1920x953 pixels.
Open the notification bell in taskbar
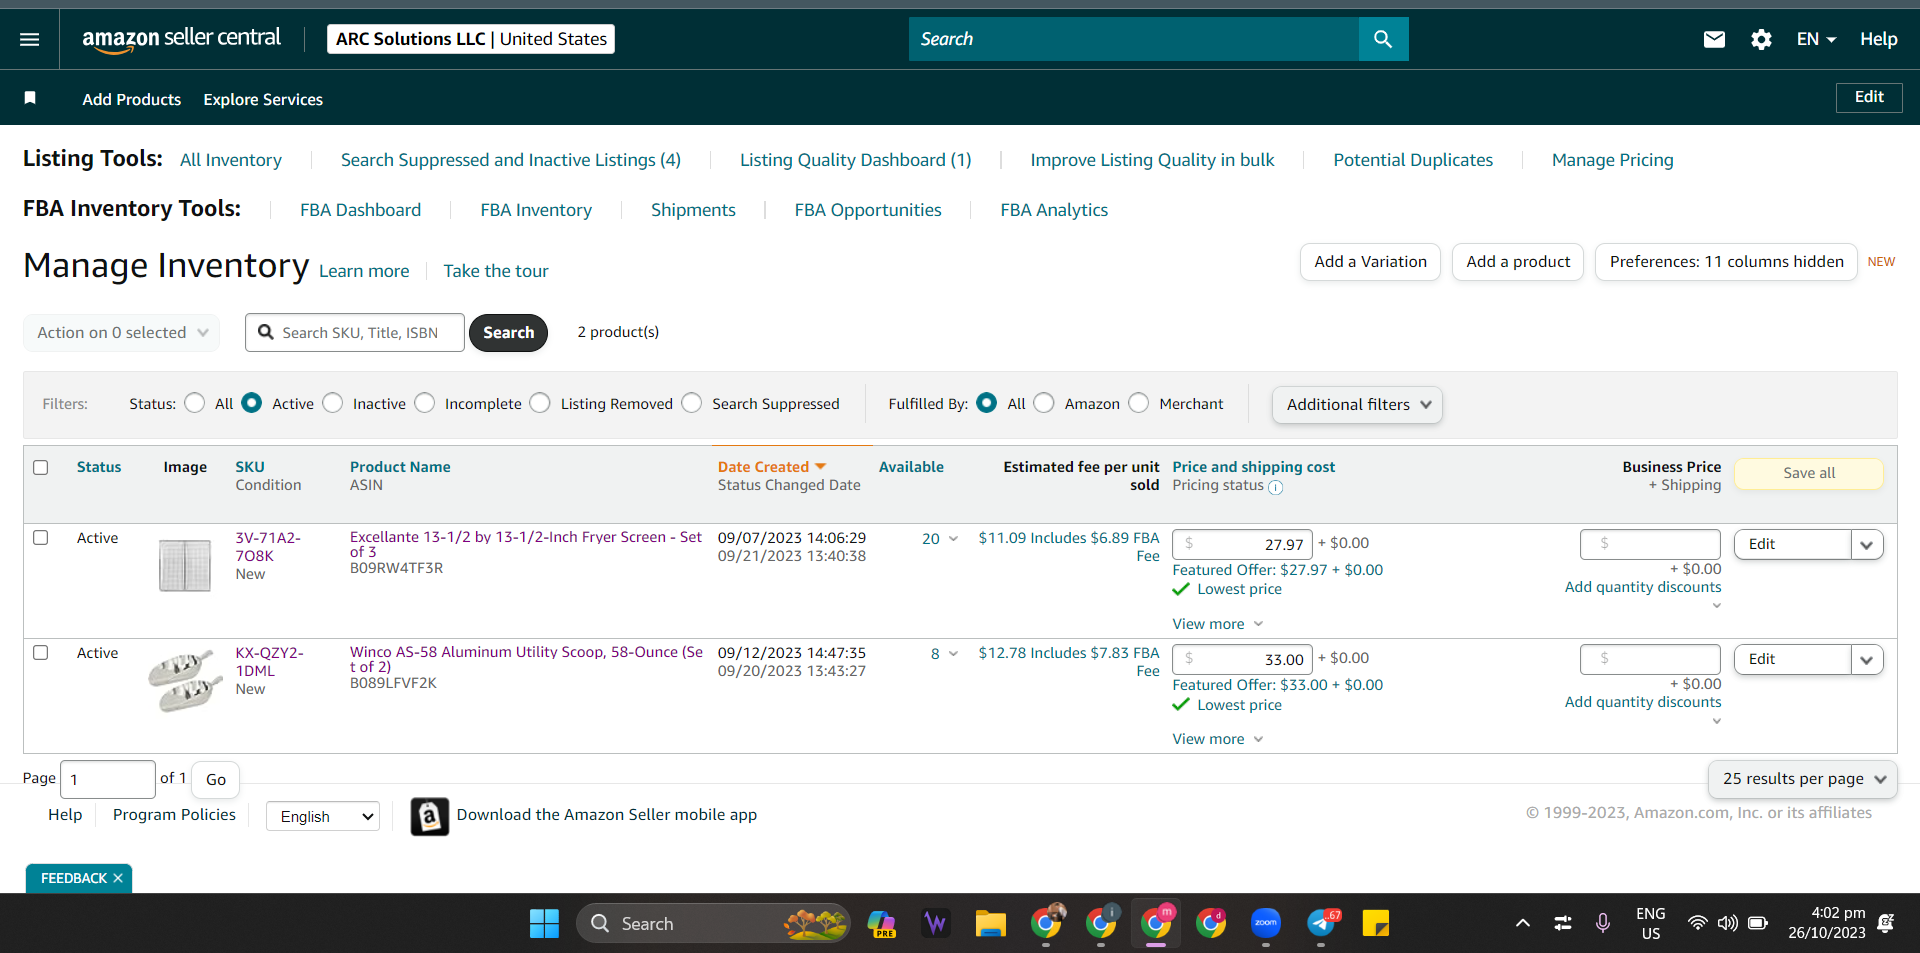pyautogui.click(x=1886, y=923)
